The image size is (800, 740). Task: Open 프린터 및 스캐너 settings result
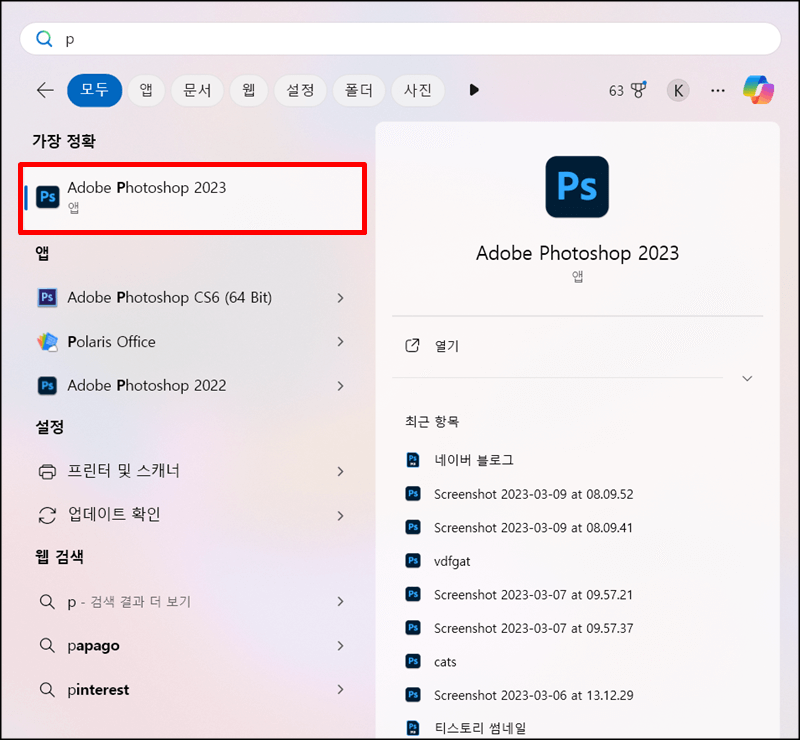[x=192, y=471]
